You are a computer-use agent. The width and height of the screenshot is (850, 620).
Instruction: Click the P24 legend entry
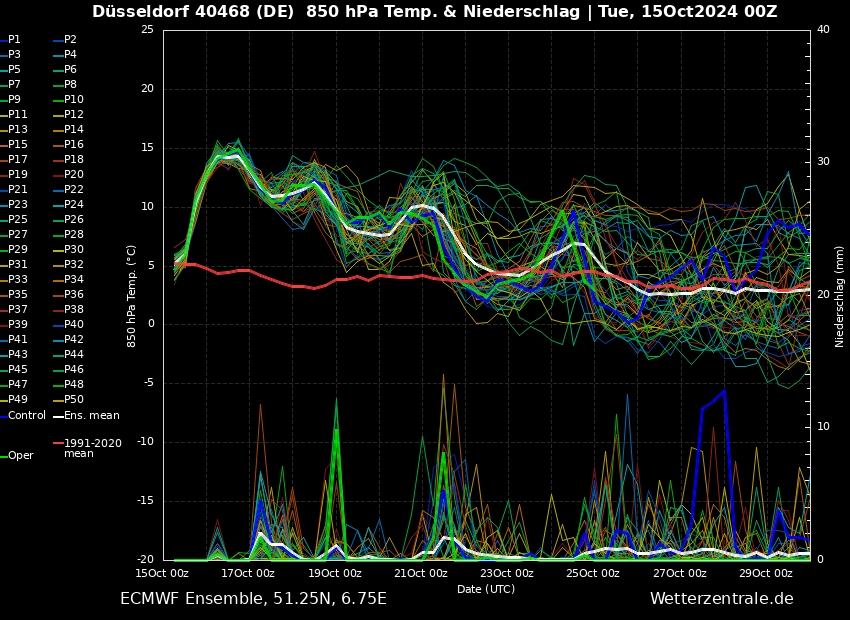[74, 204]
